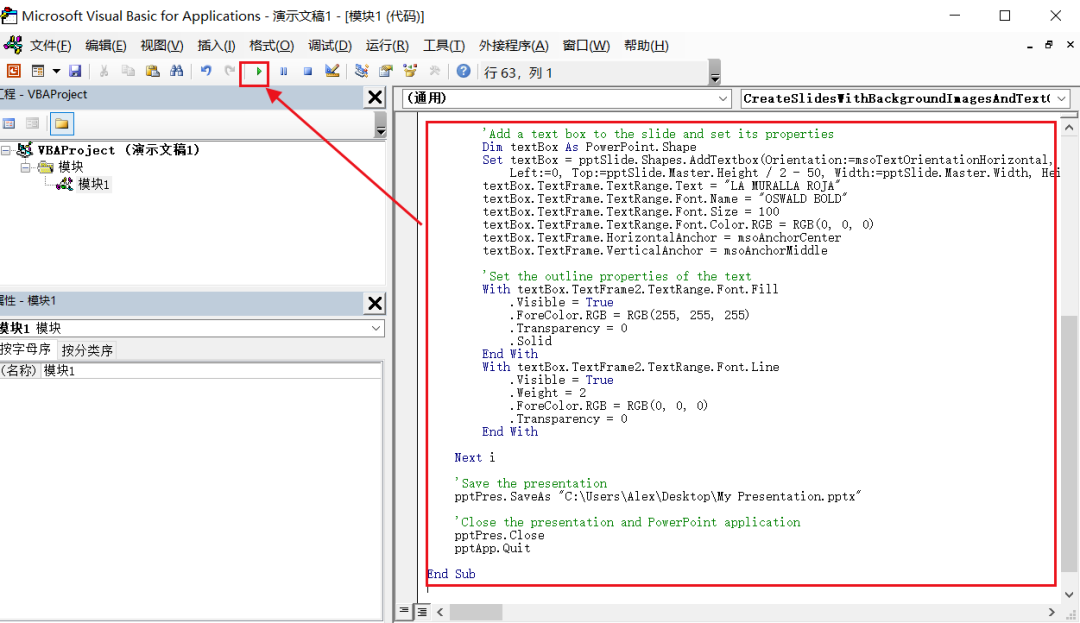This screenshot has height=623, width=1080.
Task: Click the VBA app icon in the menu bar
Action: (x=13, y=45)
